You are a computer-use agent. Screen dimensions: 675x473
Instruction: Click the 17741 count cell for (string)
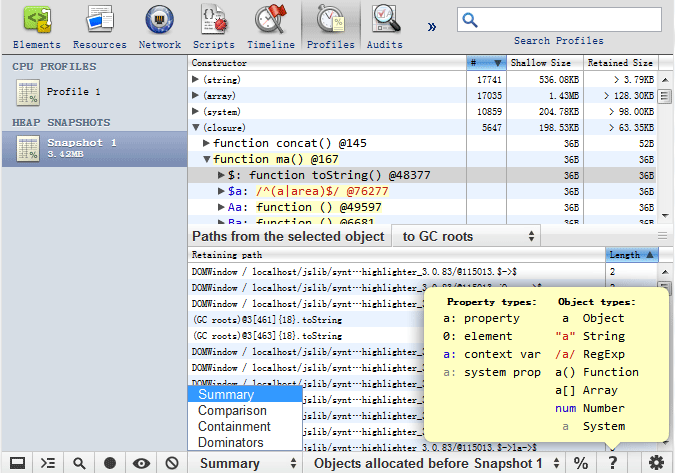[x=486, y=80]
